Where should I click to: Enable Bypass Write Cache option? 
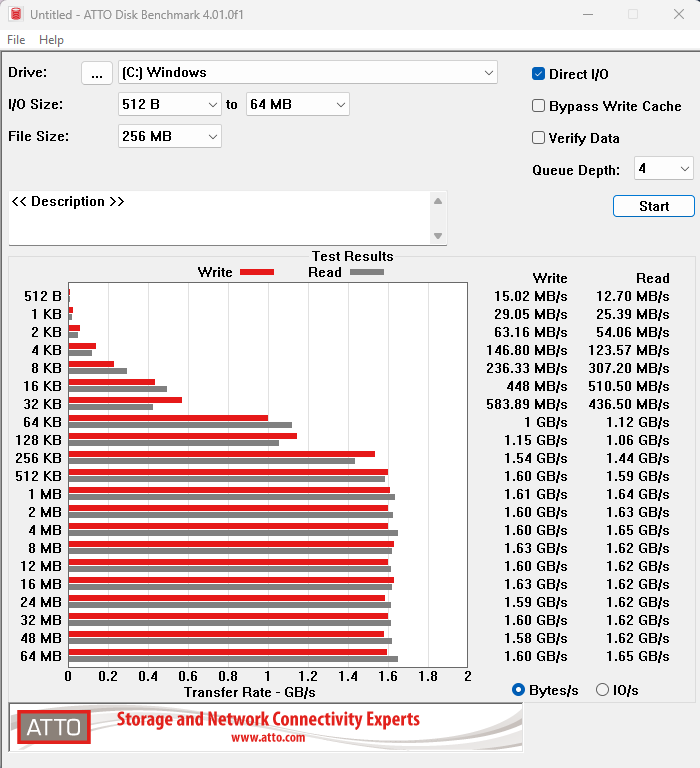tap(538, 106)
